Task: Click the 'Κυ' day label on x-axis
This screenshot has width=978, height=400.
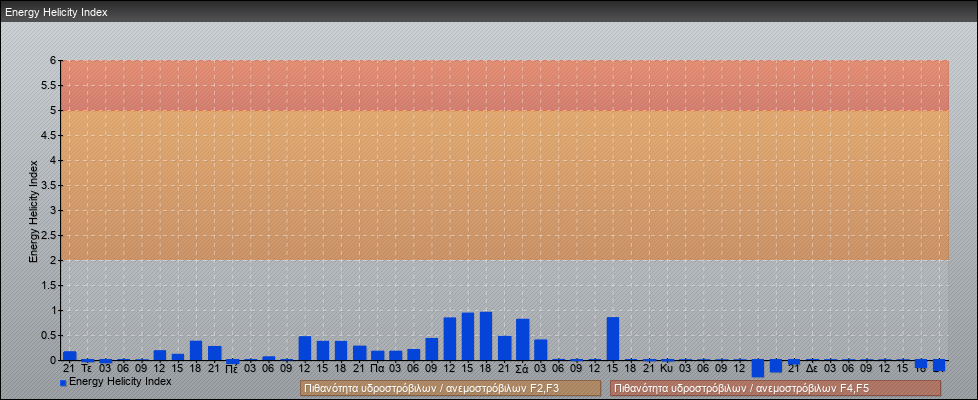Action: [667, 369]
